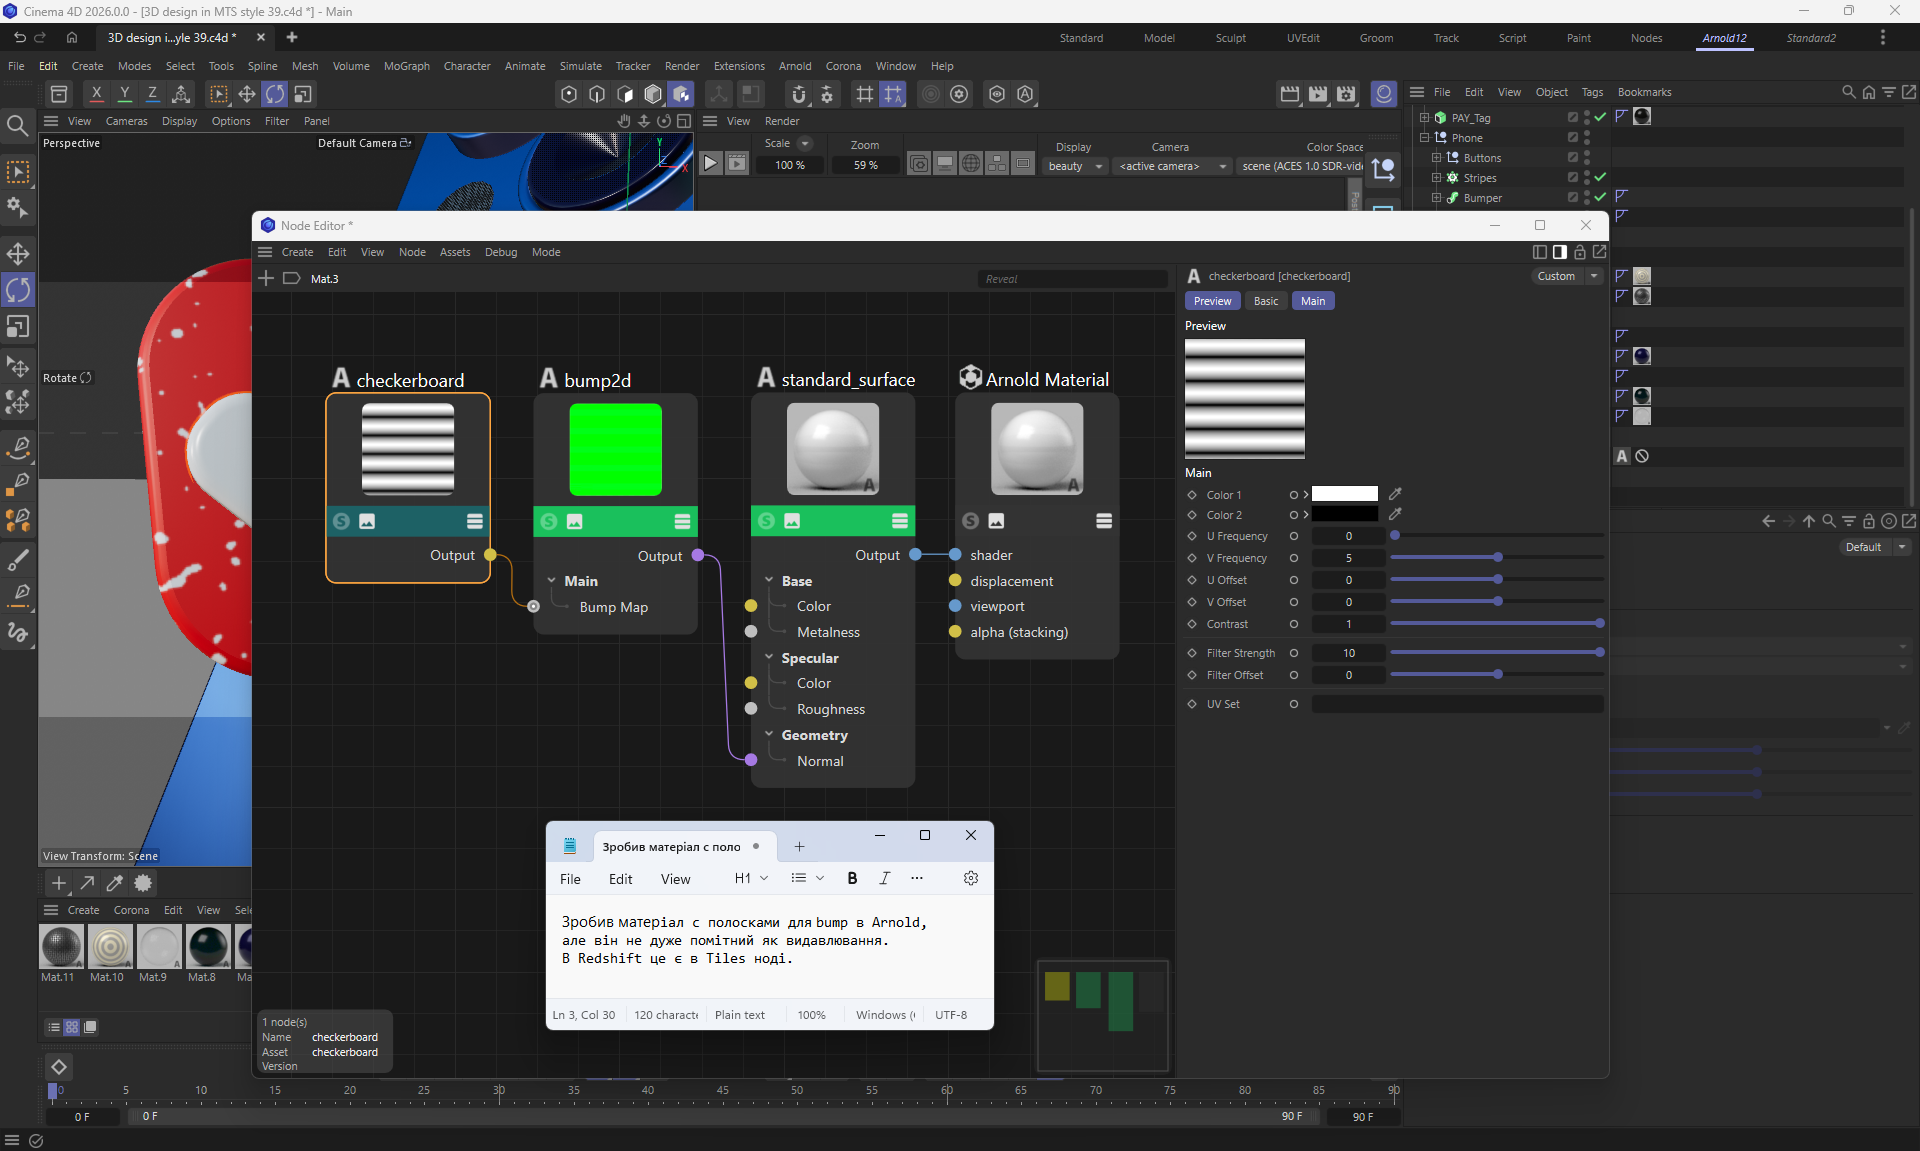1920x1151 pixels.
Task: Click the Color 1 eyedropper icon
Action: (1395, 494)
